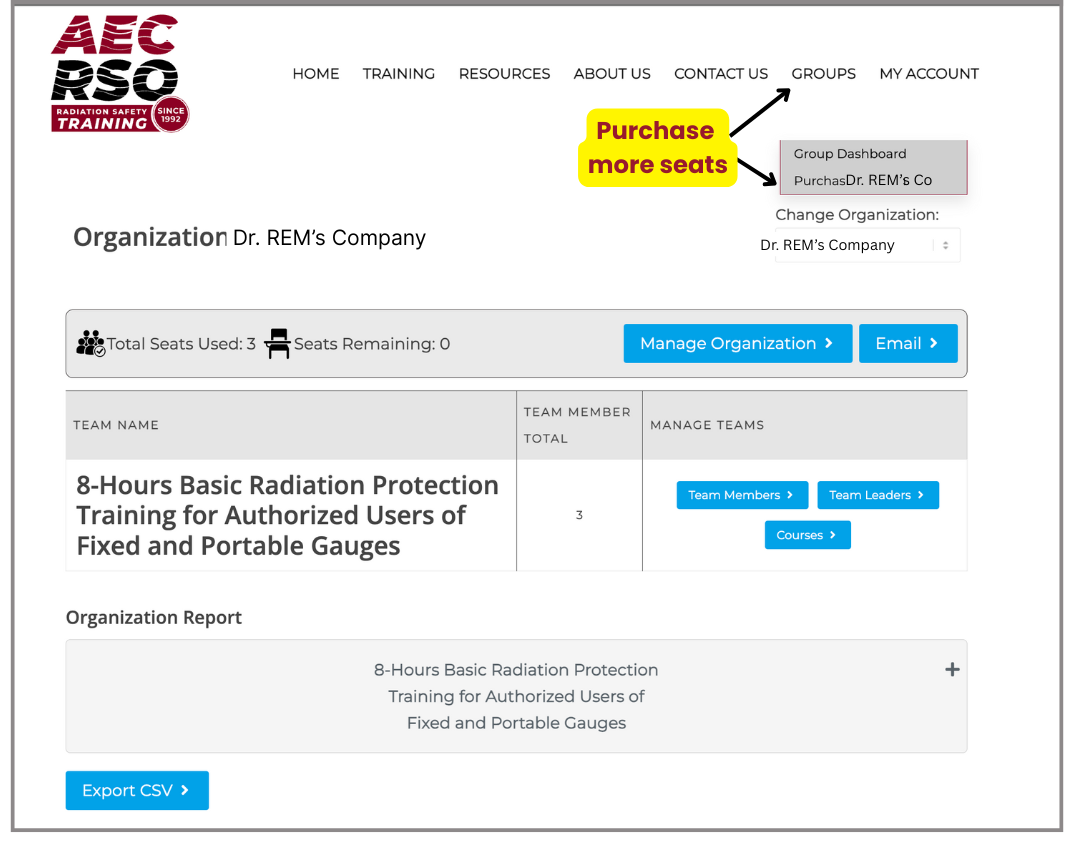Expand the Organization Report plus icon

(x=951, y=670)
